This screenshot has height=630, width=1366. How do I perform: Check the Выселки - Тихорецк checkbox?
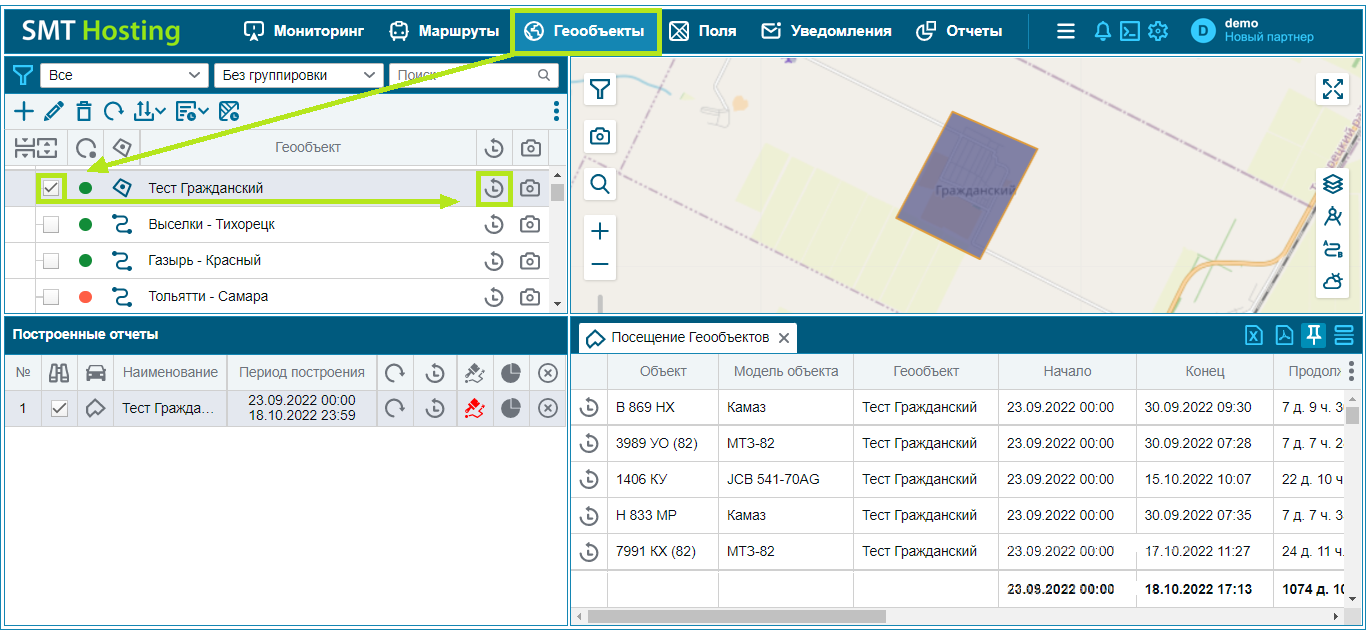tap(51, 224)
